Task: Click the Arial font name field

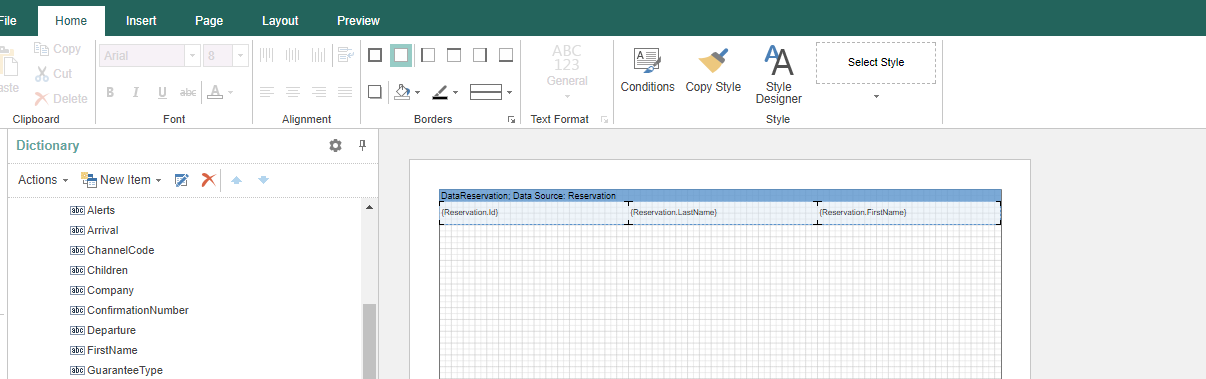Action: click(x=142, y=56)
